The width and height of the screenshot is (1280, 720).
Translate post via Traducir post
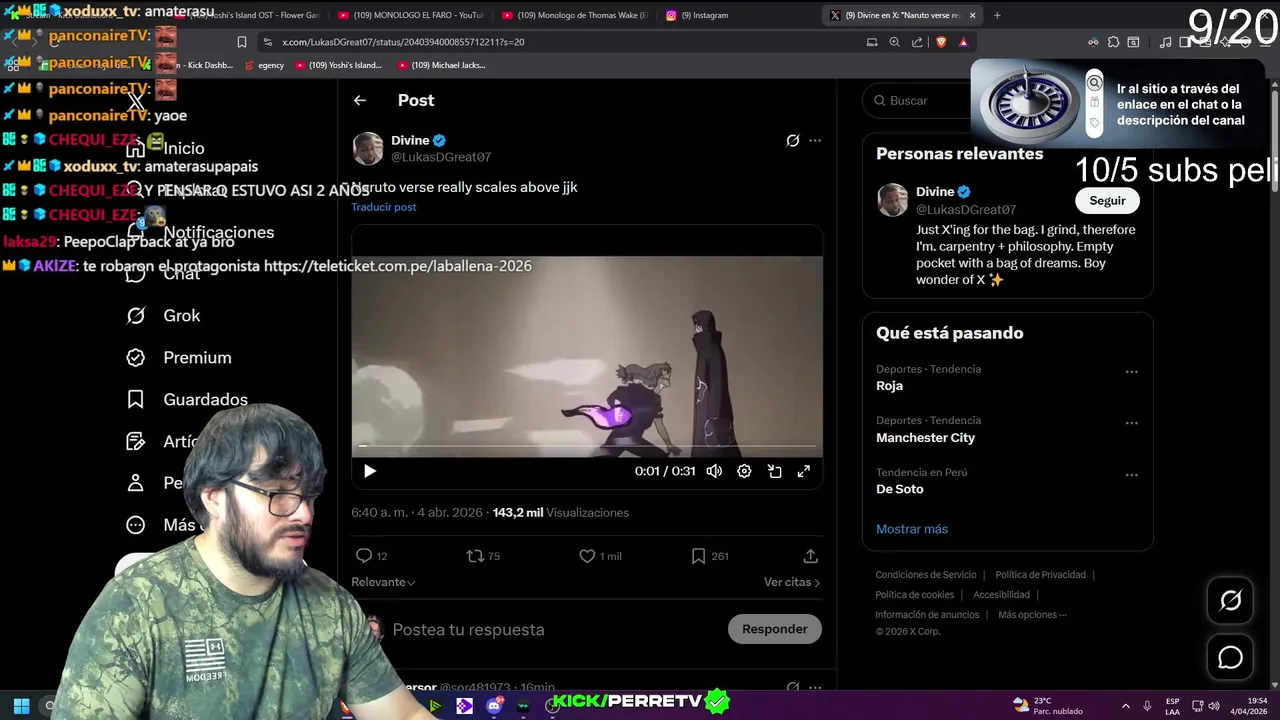tap(384, 207)
